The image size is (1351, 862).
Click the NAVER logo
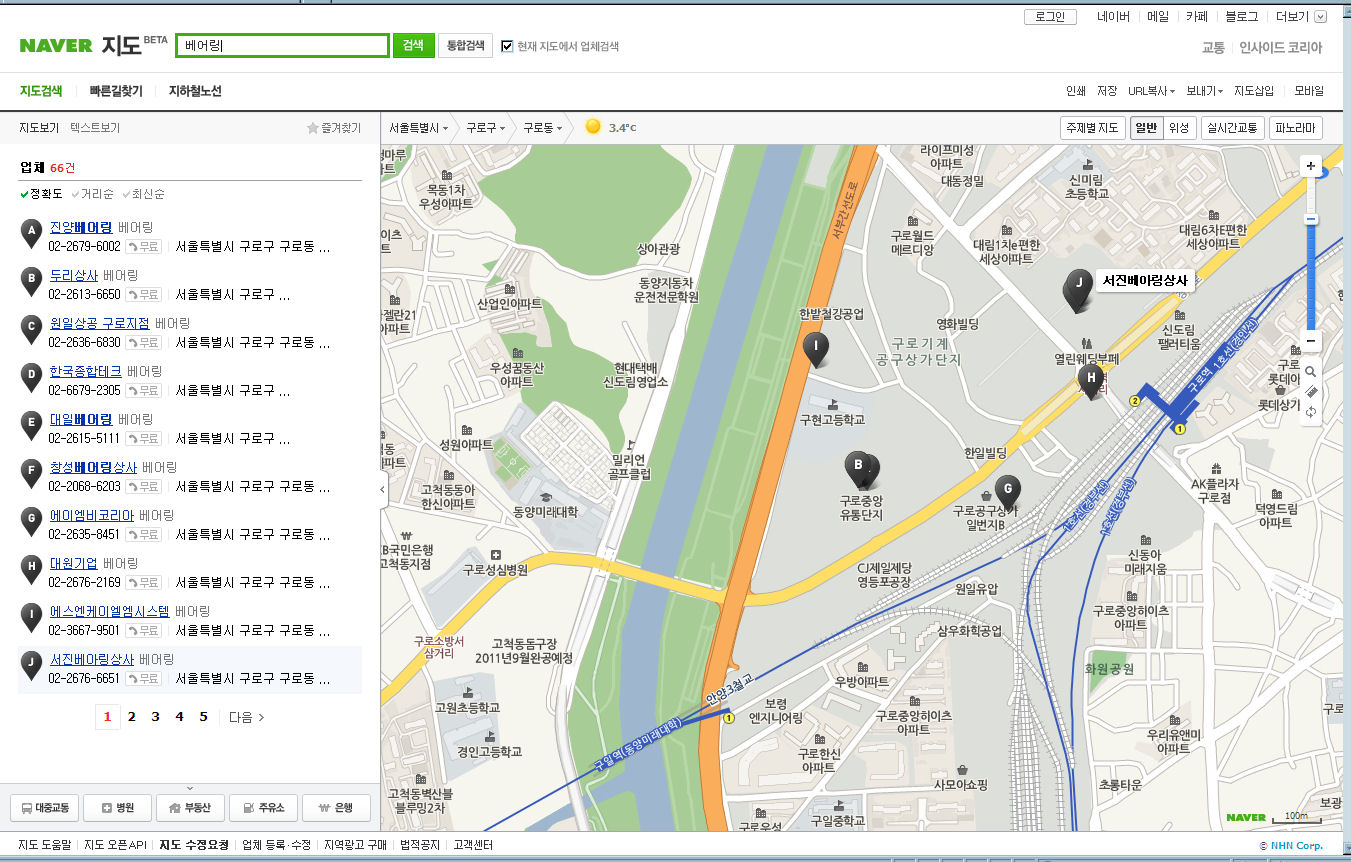56,46
